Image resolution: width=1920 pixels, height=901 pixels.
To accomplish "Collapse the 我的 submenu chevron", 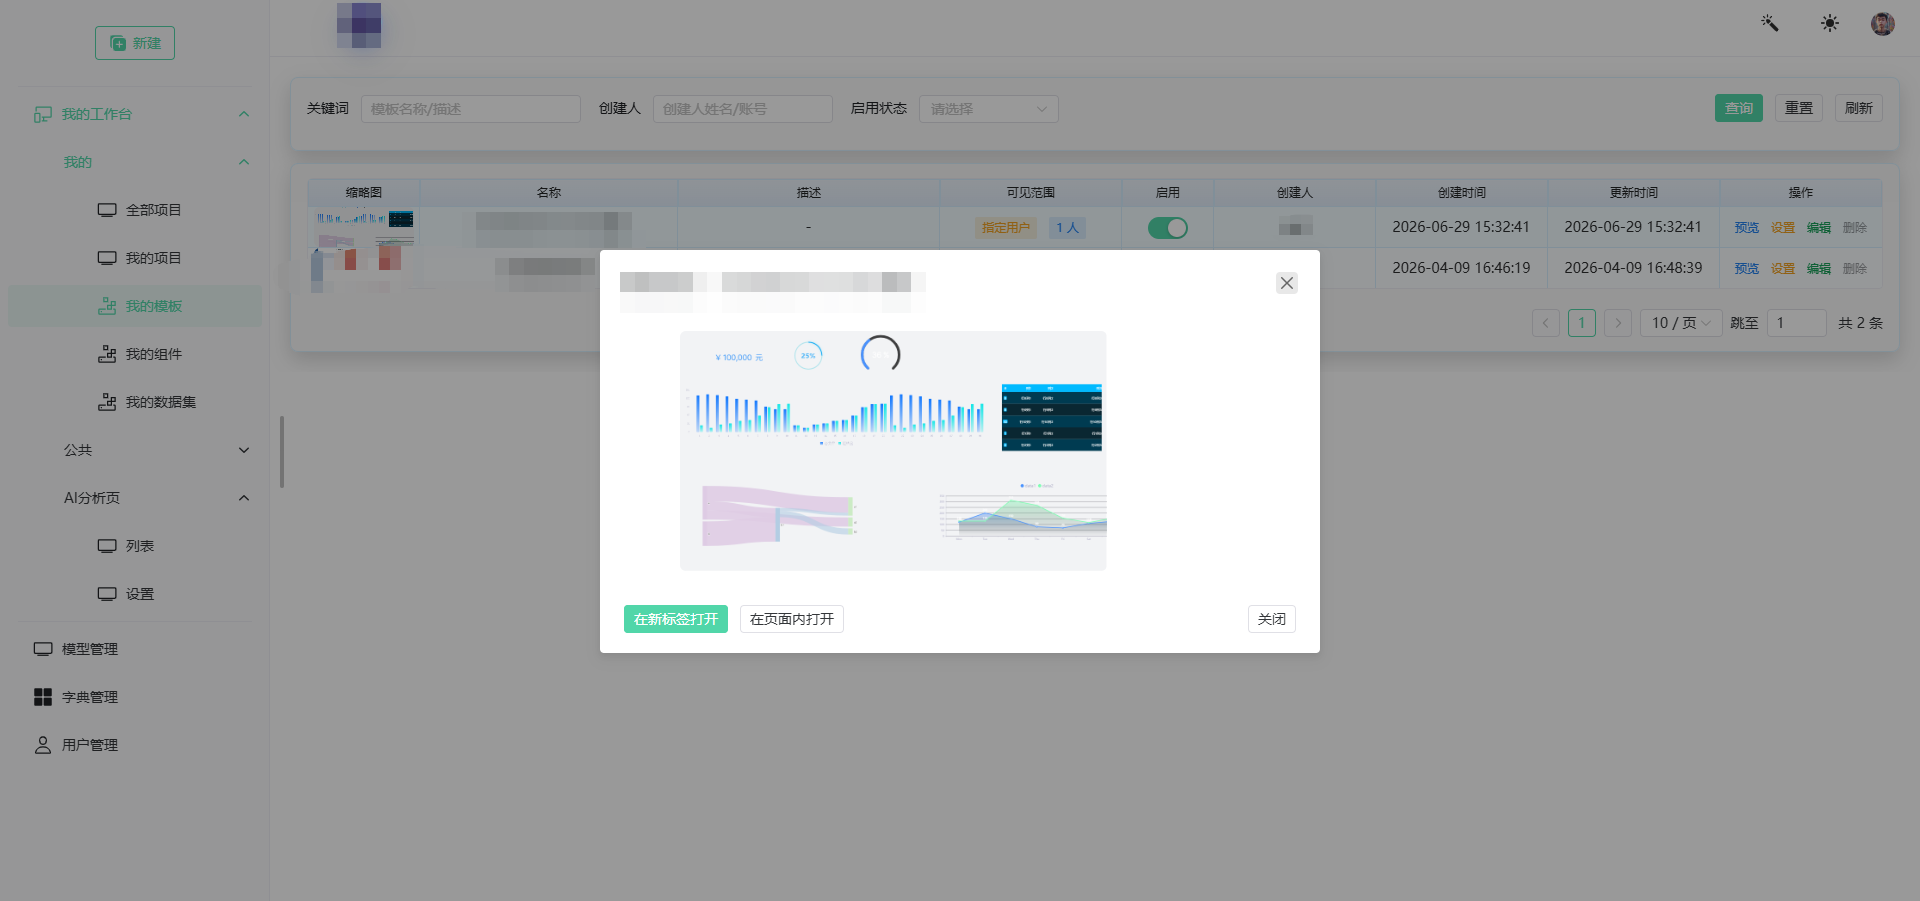I will coord(244,162).
